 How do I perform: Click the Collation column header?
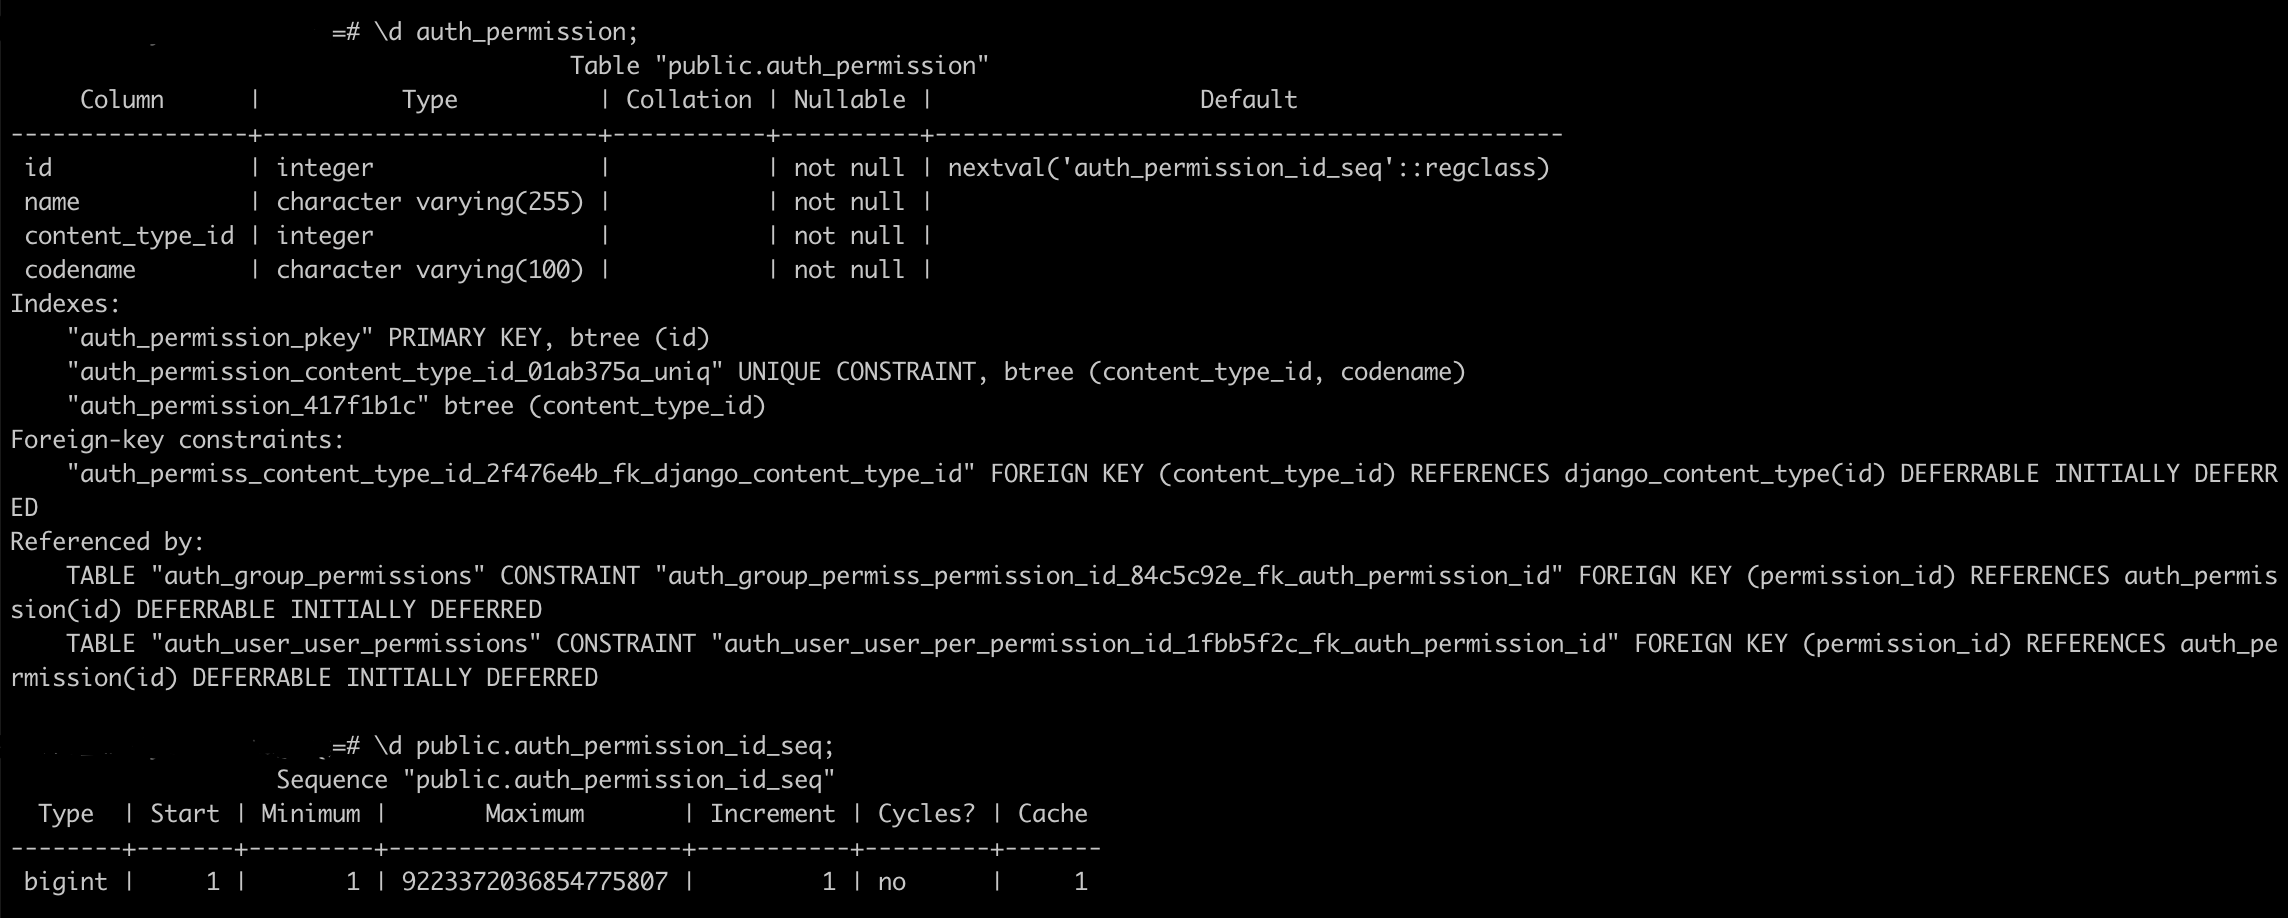click(688, 100)
